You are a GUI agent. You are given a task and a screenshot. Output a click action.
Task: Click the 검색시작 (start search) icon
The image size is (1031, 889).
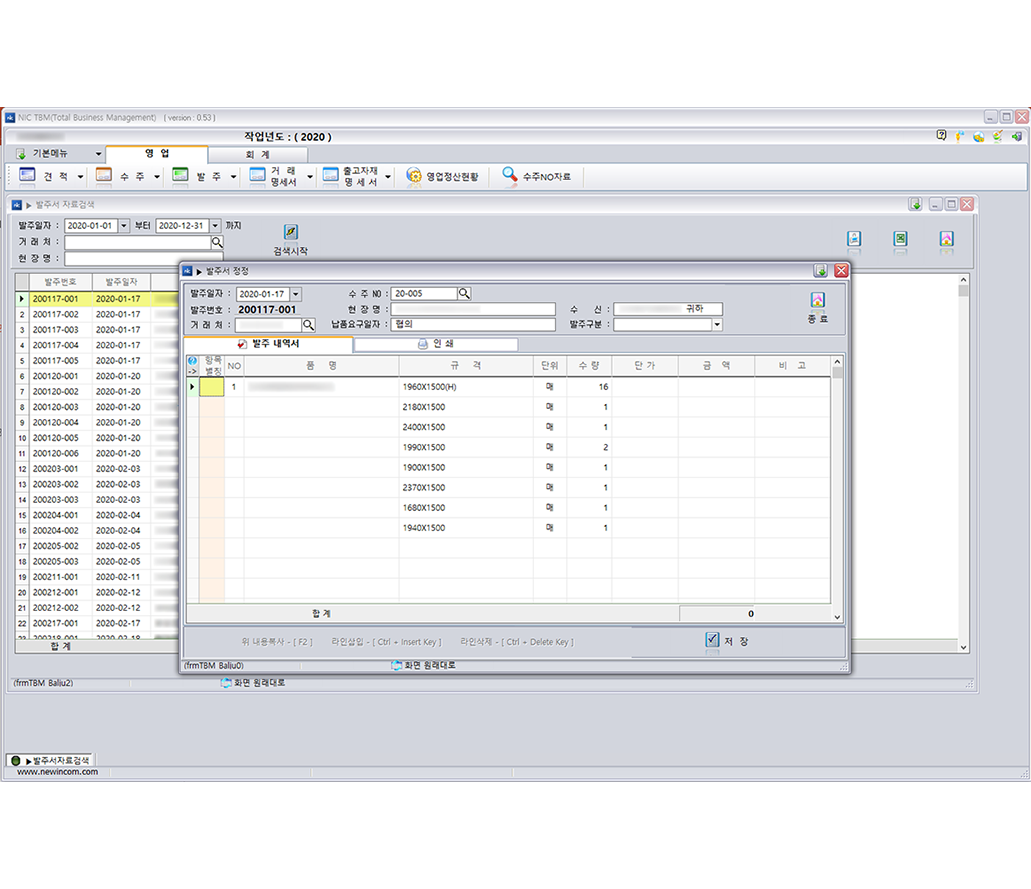[x=290, y=233]
